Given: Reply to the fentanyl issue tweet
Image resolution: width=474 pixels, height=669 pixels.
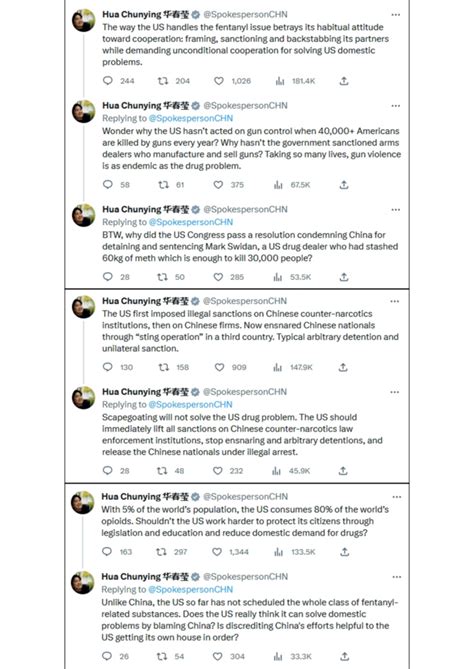Looking at the screenshot, I should coord(108,81).
